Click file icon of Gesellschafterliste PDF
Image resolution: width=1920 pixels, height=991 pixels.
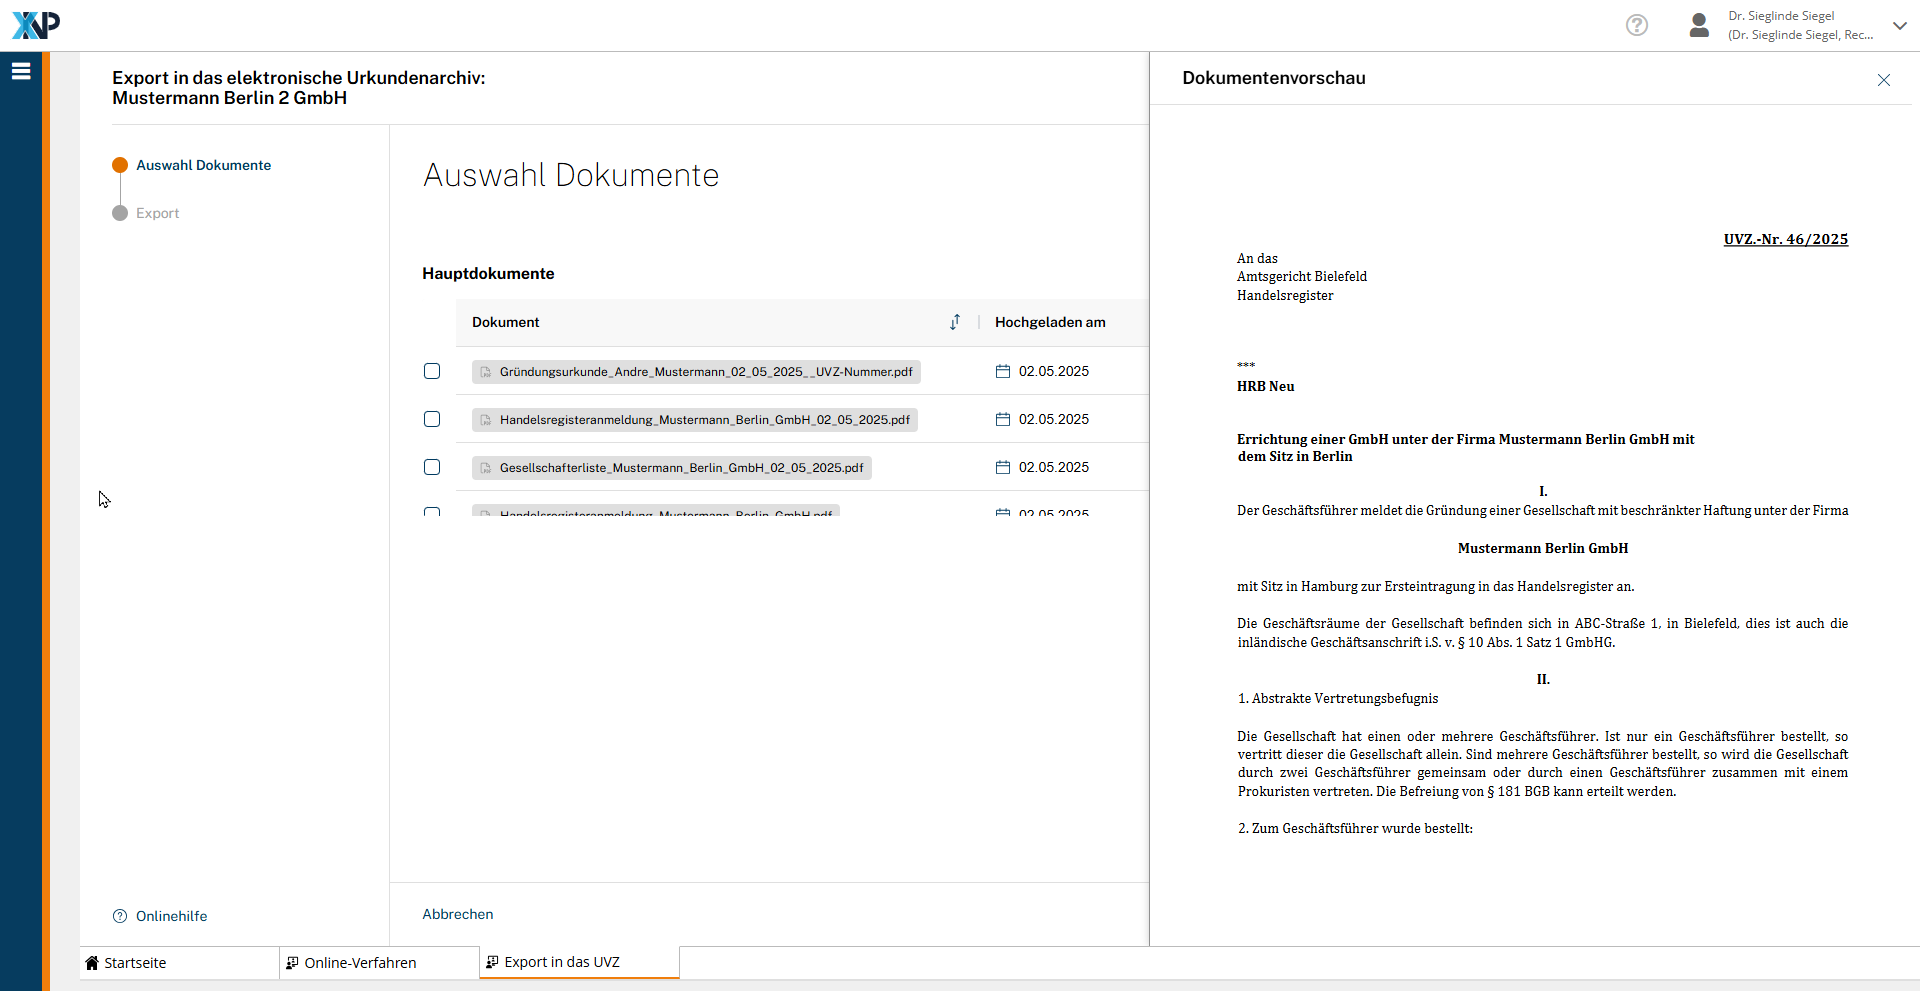pyautogui.click(x=486, y=468)
